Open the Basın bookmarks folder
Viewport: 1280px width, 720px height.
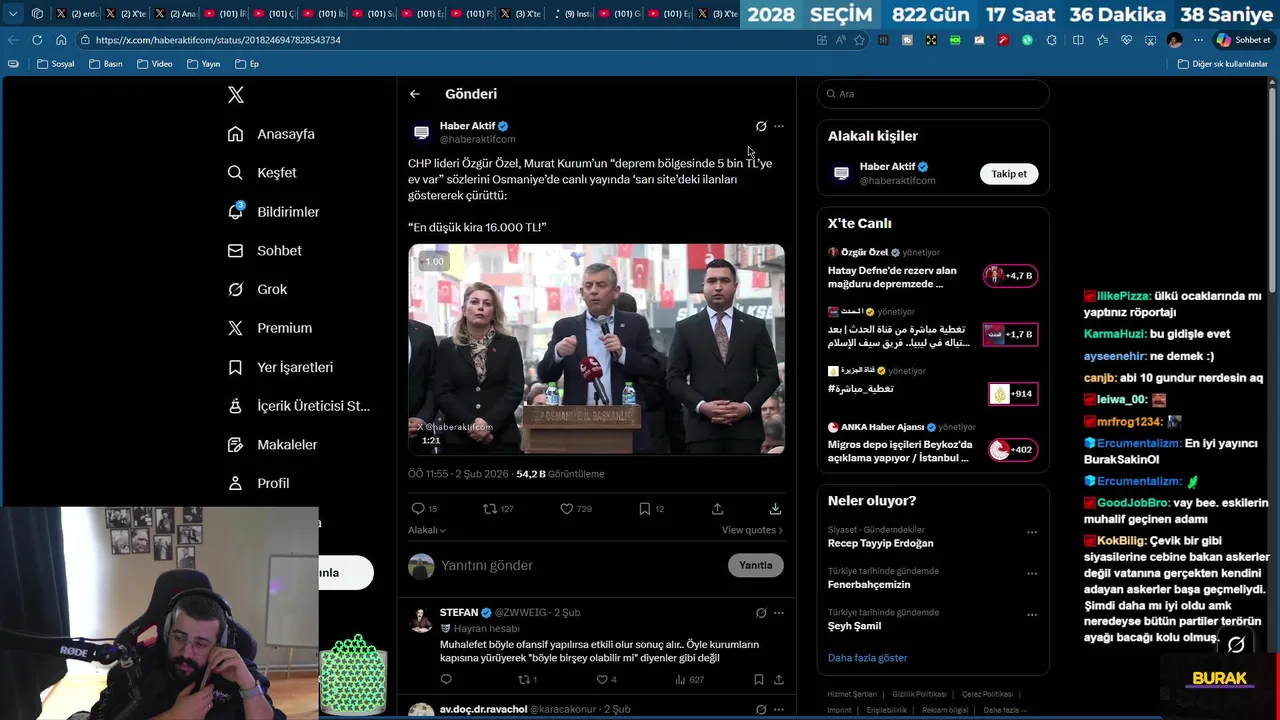coord(105,64)
